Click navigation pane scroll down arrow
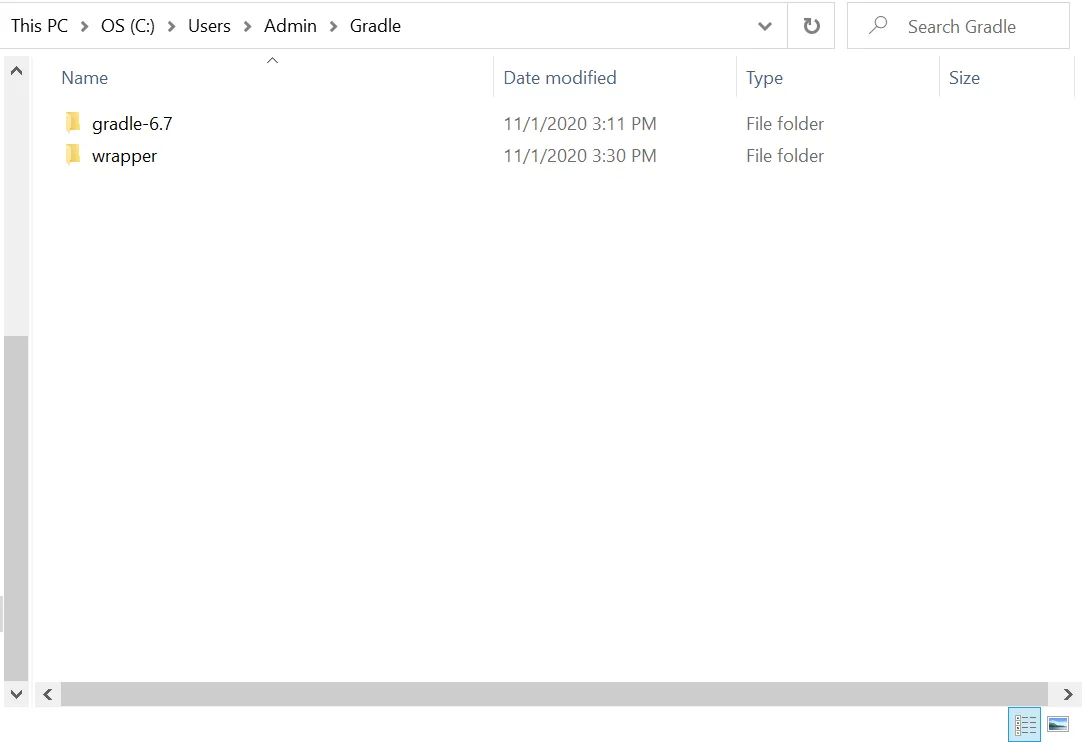 click(x=17, y=694)
